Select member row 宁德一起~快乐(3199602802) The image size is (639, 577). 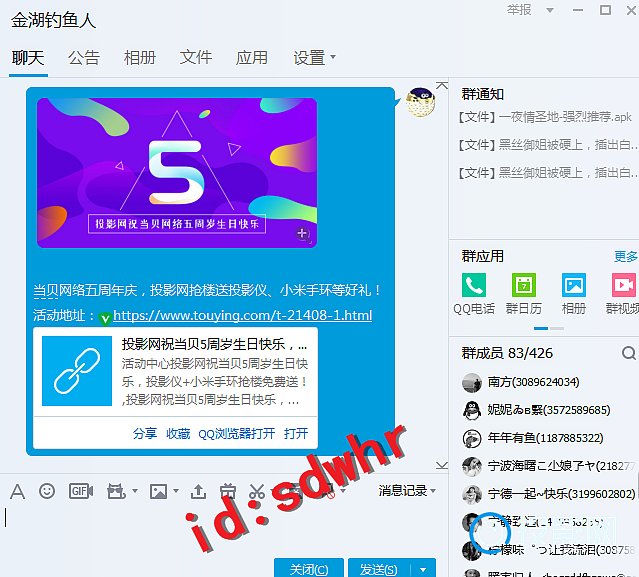[544, 494]
